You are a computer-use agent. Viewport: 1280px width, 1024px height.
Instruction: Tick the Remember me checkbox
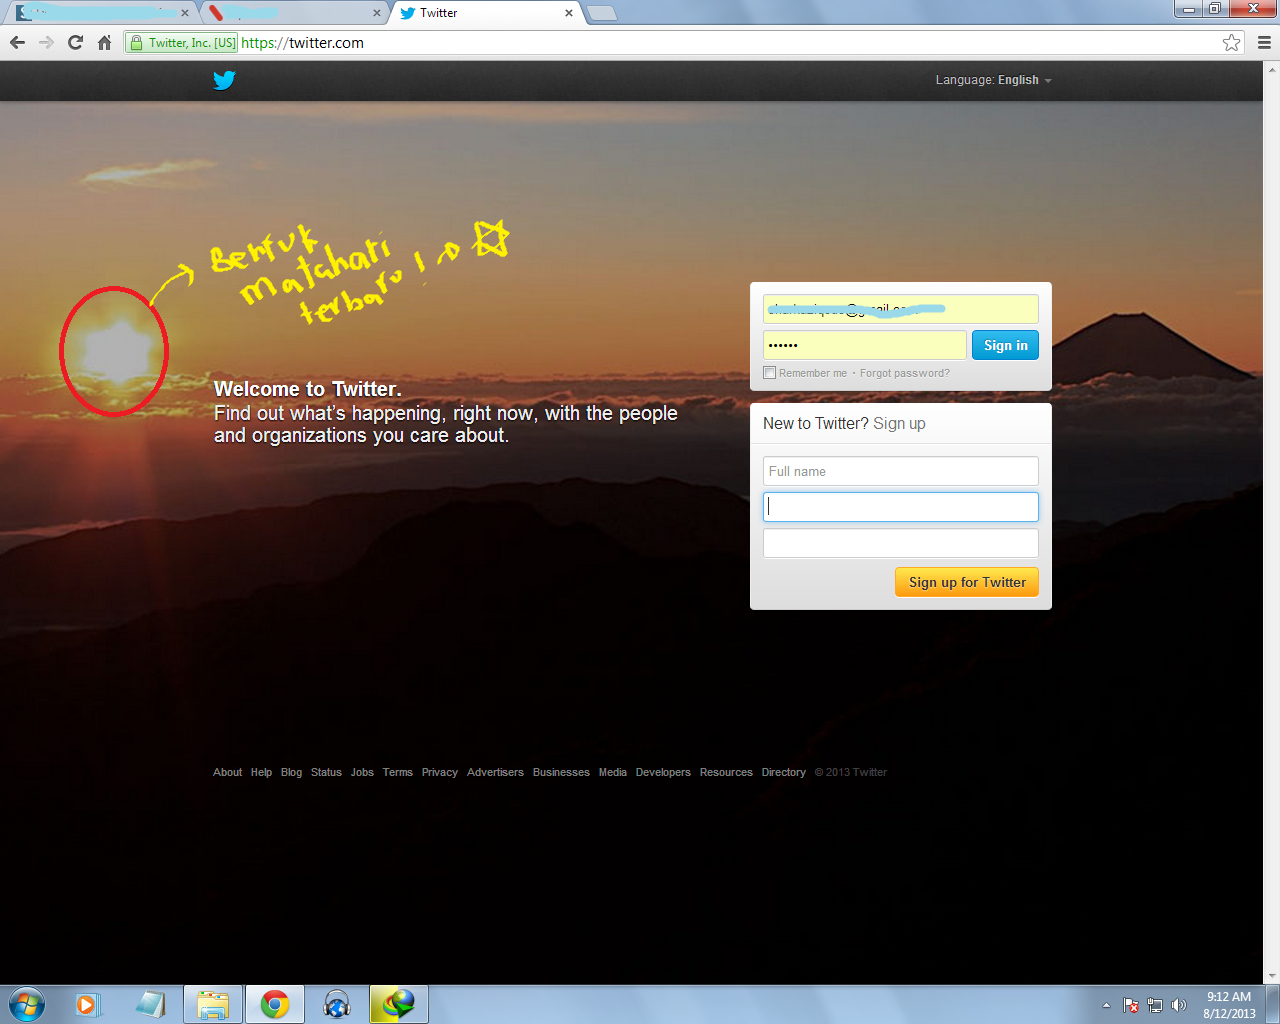(769, 373)
